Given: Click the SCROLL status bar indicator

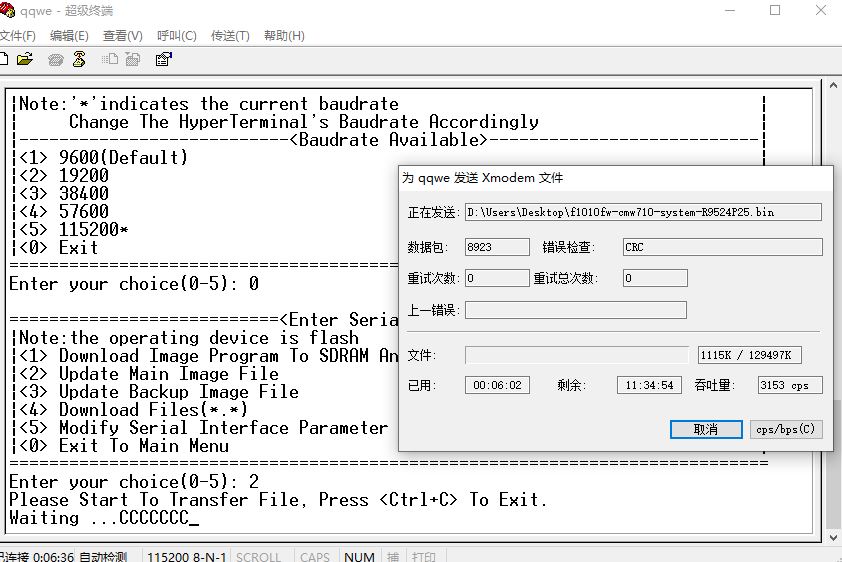Looking at the screenshot, I should pos(258,557).
